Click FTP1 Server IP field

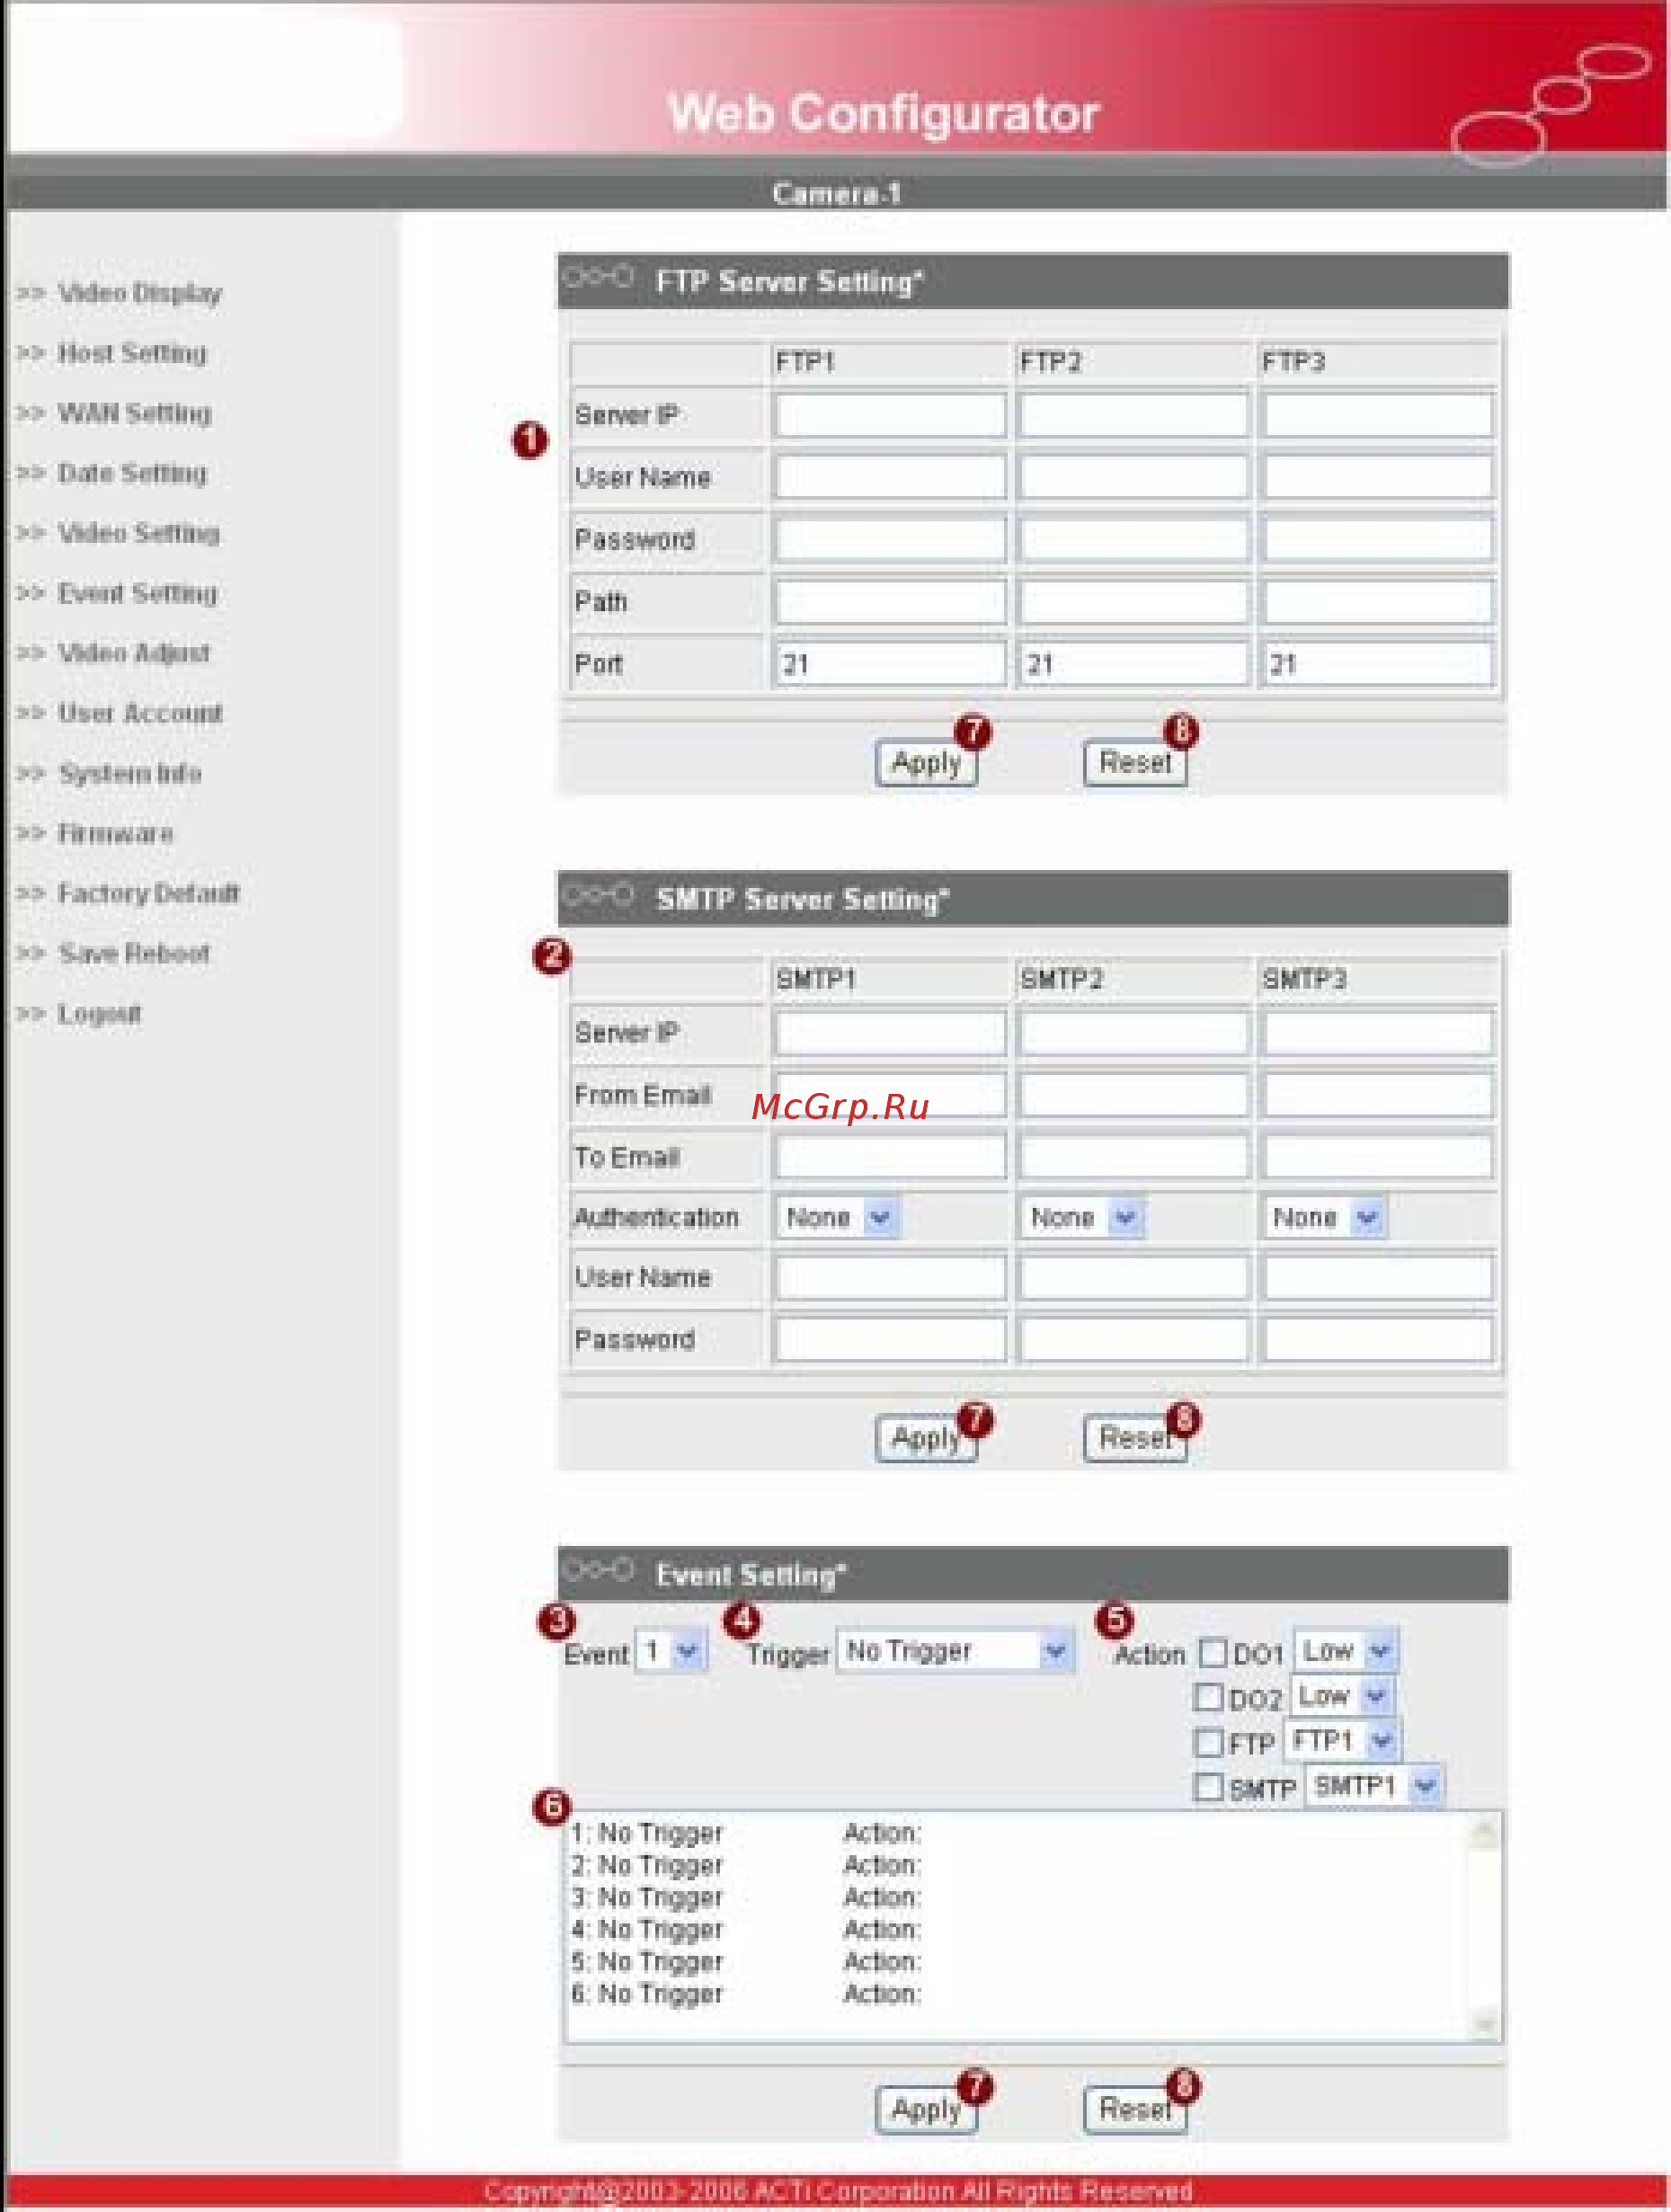[x=890, y=415]
